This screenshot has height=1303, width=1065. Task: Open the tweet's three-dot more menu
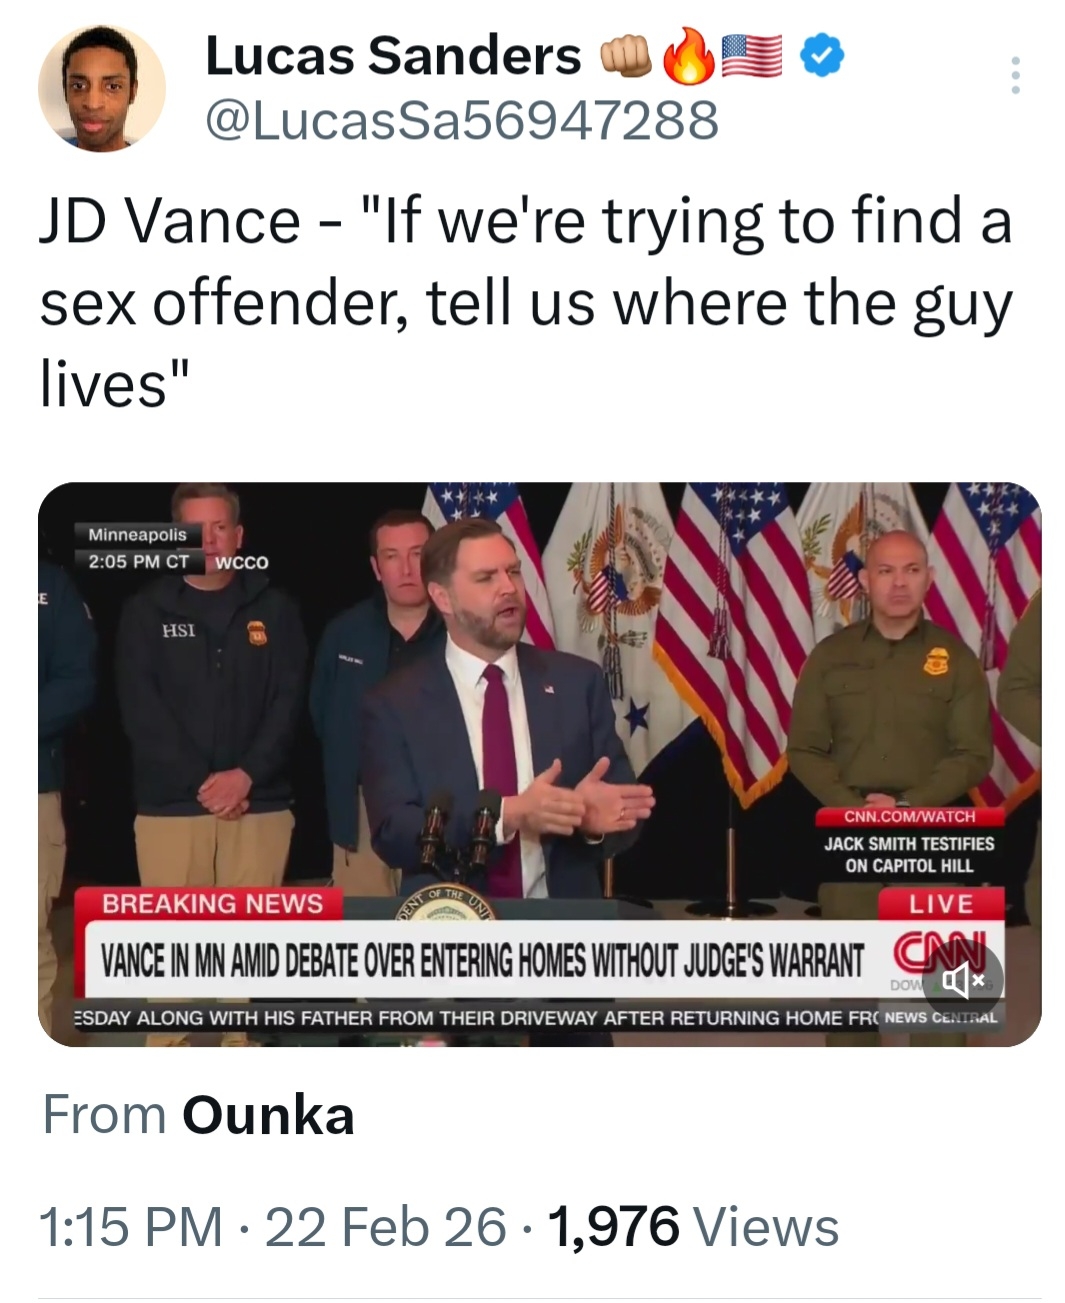[x=1015, y=76]
